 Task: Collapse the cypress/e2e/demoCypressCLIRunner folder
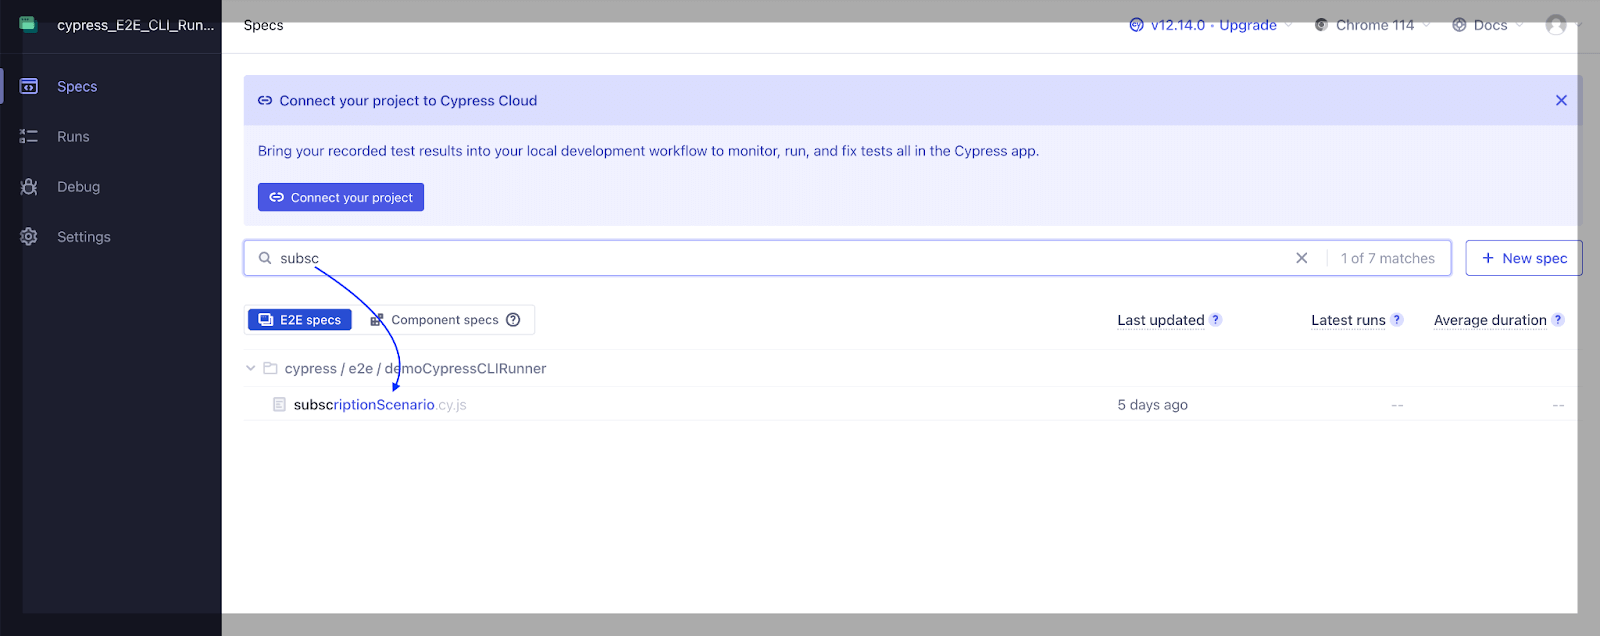(x=251, y=368)
